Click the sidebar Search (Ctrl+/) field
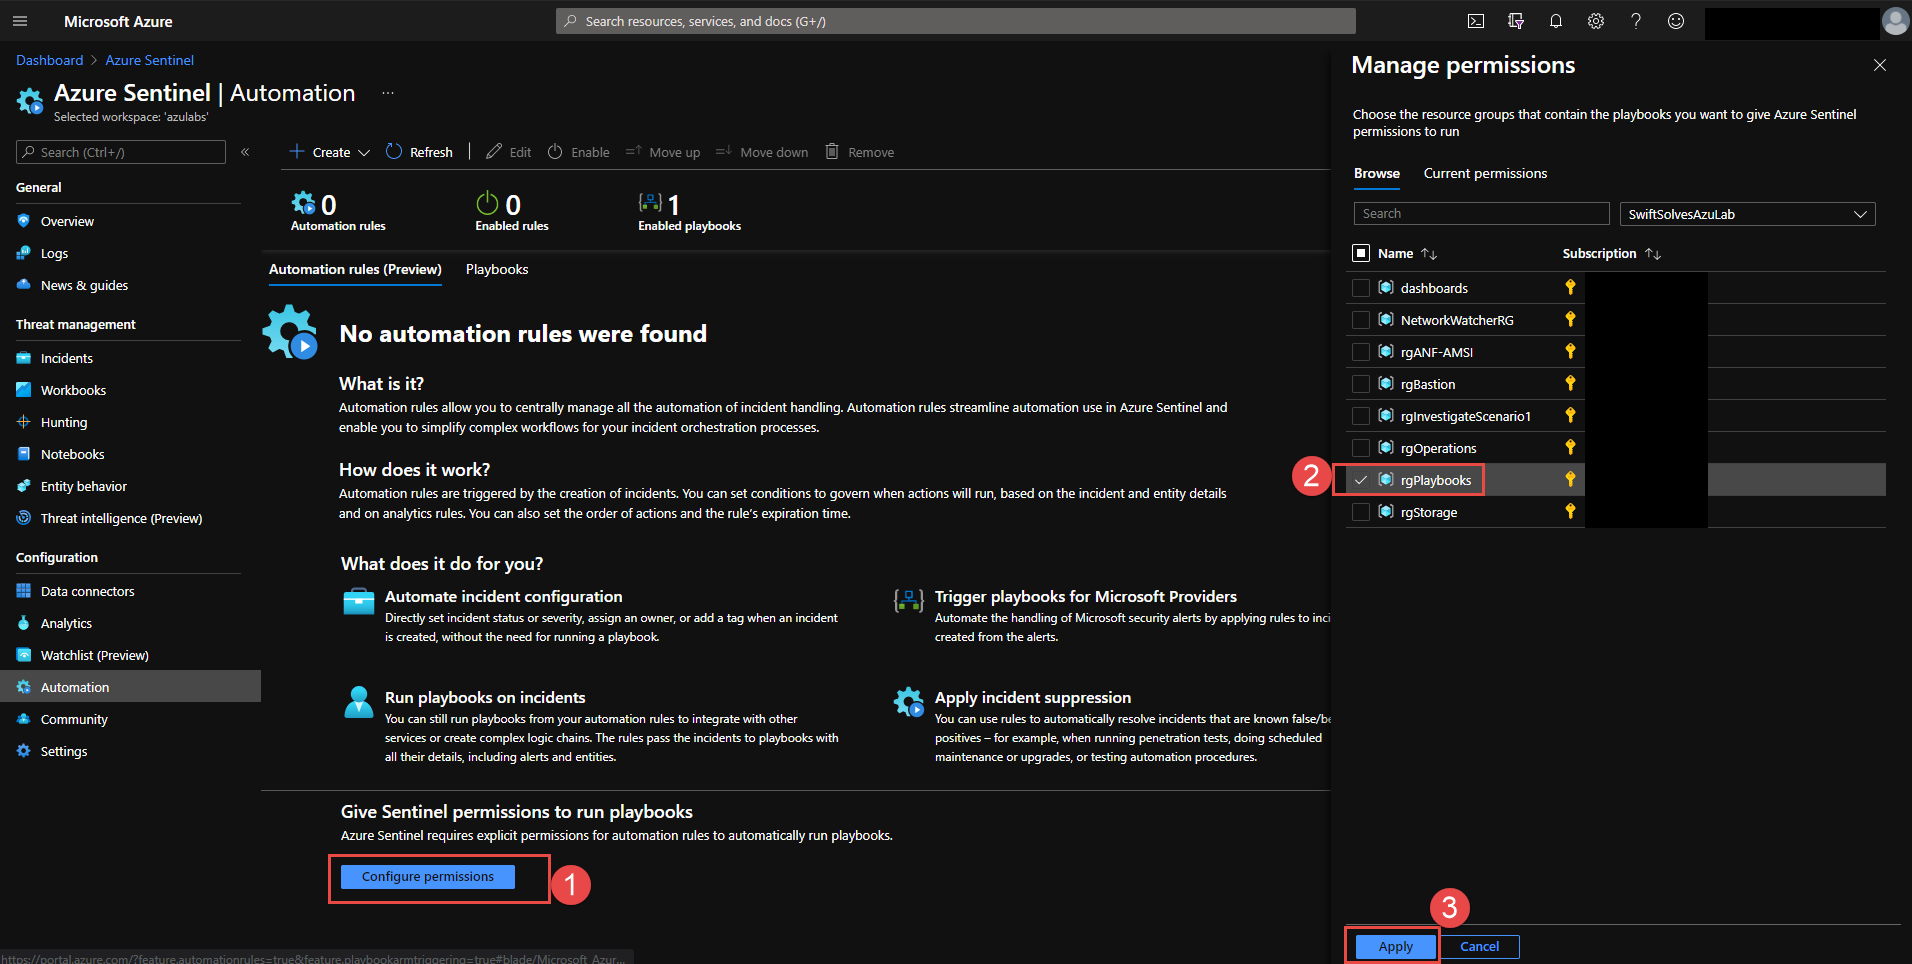This screenshot has height=964, width=1912. click(x=121, y=152)
